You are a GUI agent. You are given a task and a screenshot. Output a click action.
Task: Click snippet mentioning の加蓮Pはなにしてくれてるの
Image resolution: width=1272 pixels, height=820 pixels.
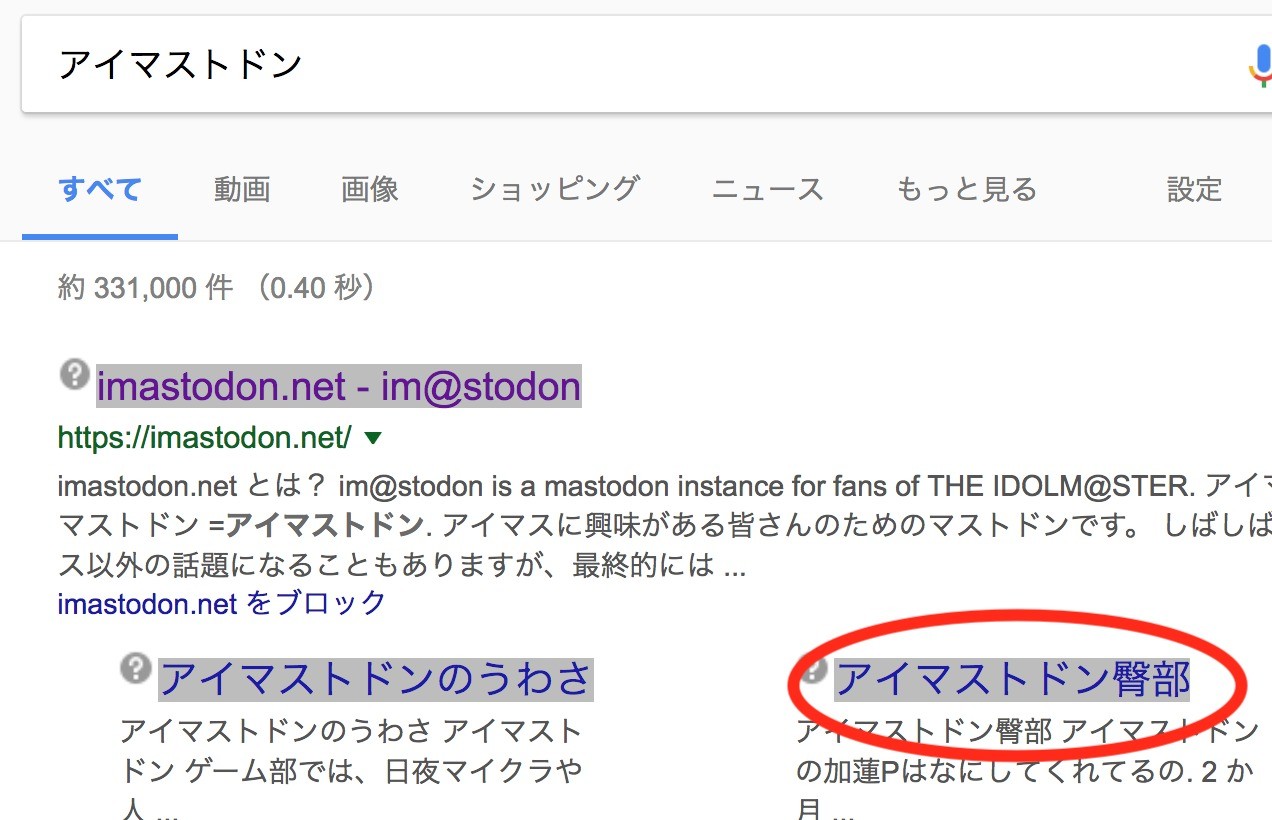1026,771
